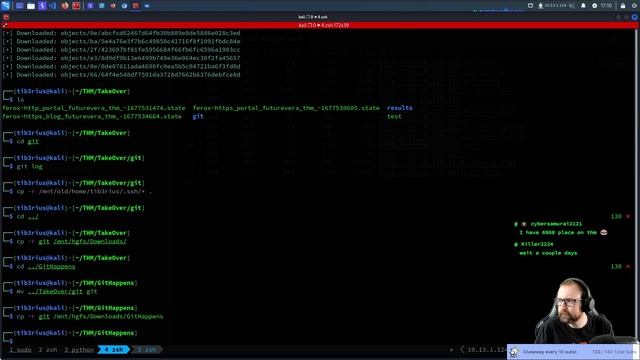The height and width of the screenshot is (360, 640).
Task: Click chat username Xiller2224
Action: tap(537, 244)
